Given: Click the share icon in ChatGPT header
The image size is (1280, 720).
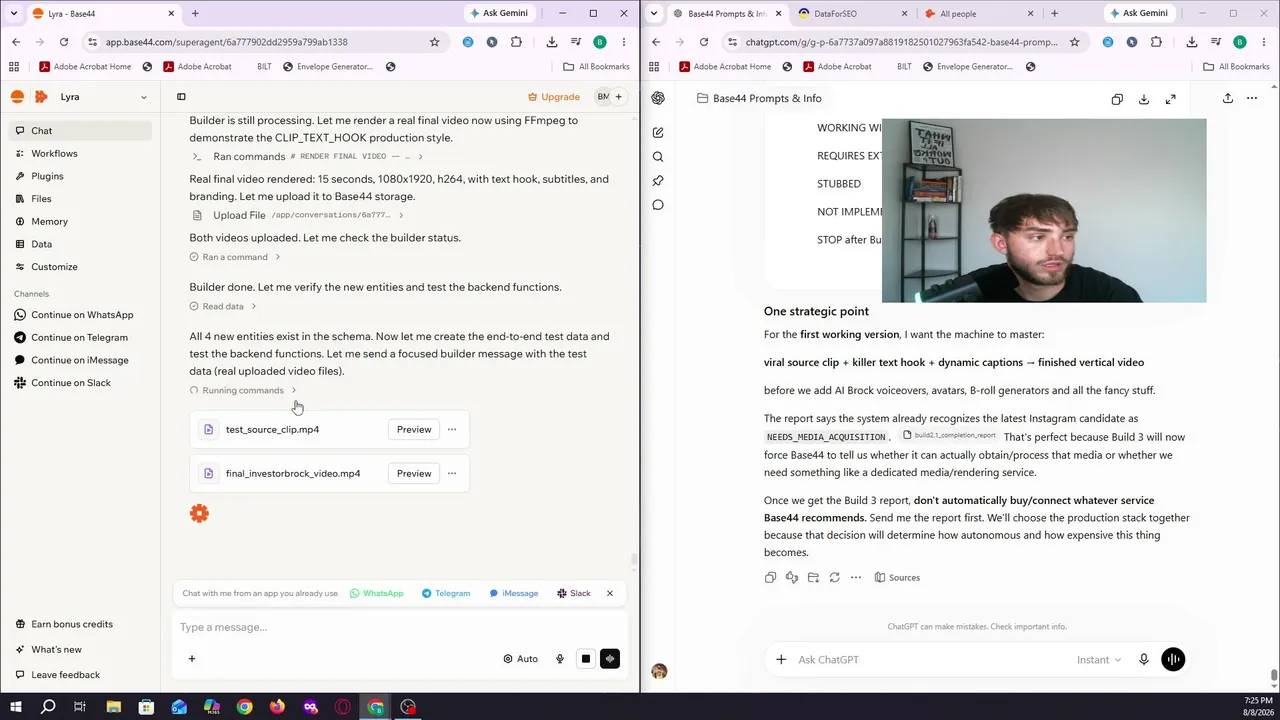Looking at the screenshot, I should click(1227, 98).
